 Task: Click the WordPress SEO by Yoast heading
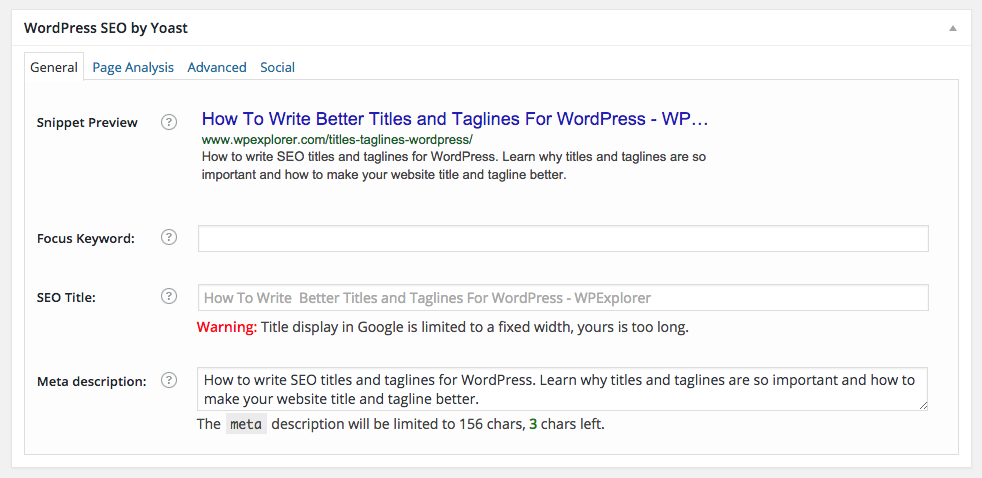click(x=106, y=28)
